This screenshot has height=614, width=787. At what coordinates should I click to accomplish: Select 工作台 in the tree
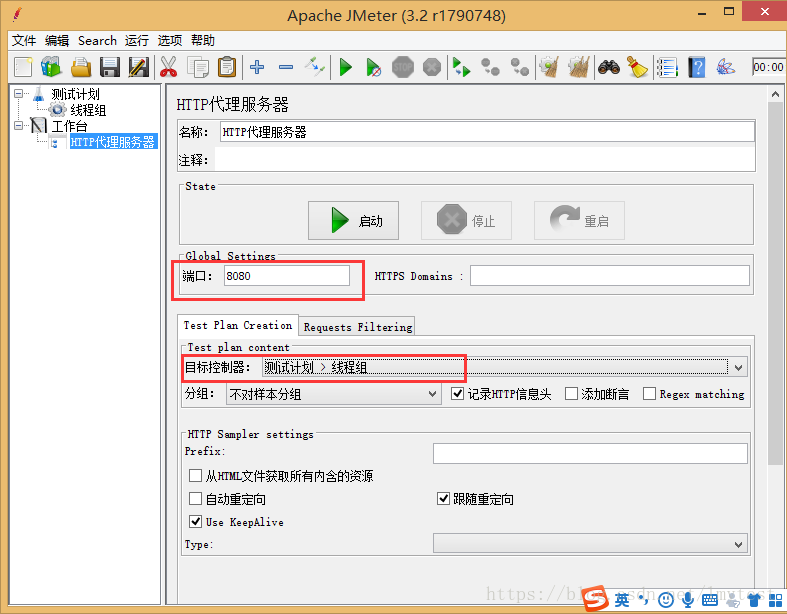coord(69,126)
